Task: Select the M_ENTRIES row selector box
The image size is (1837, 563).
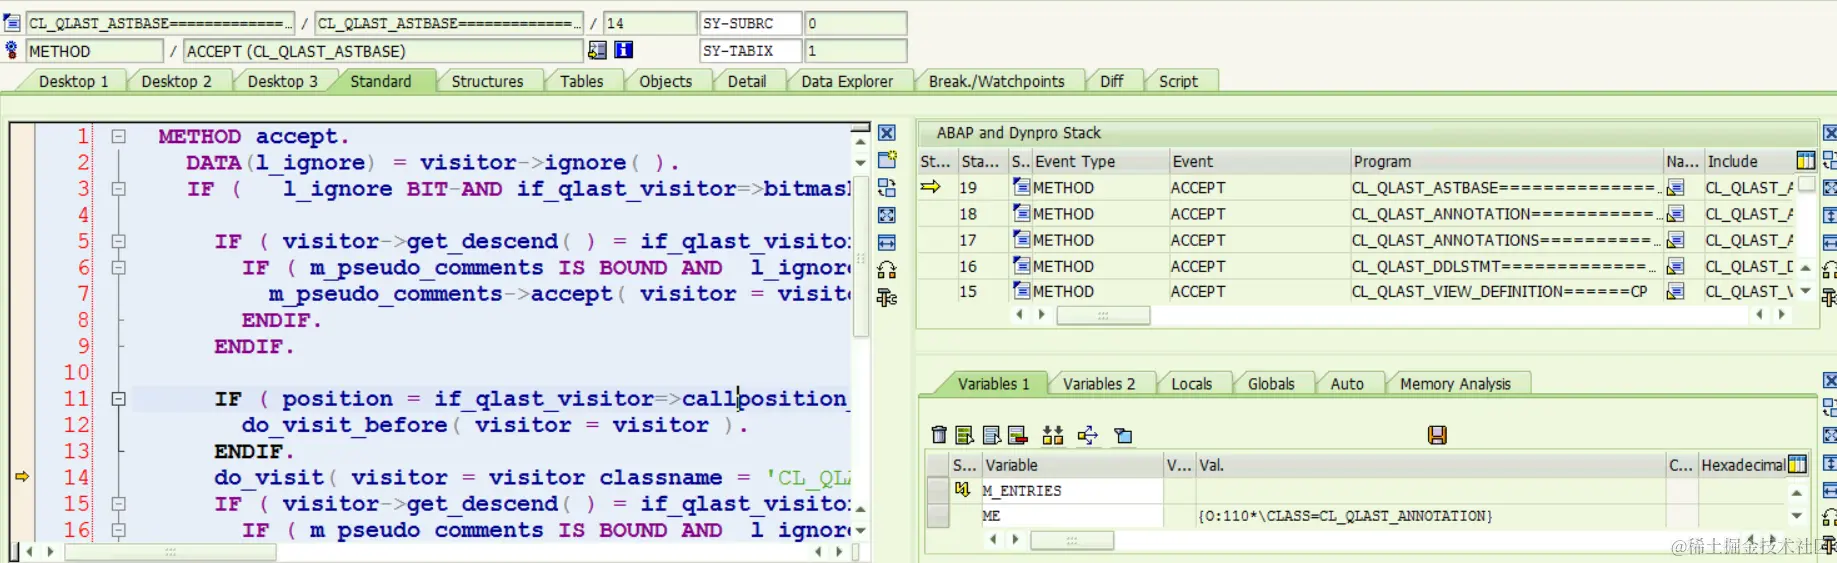Action: point(938,490)
